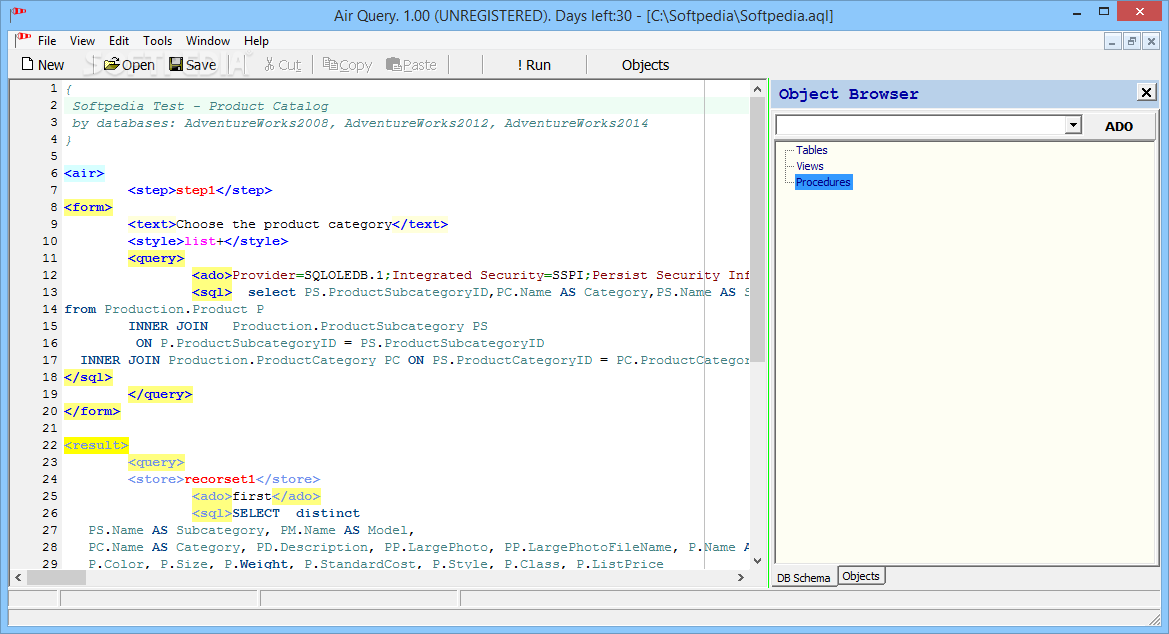This screenshot has height=634, width=1169.
Task: Switch to the DB Schema tab
Action: [803, 578]
